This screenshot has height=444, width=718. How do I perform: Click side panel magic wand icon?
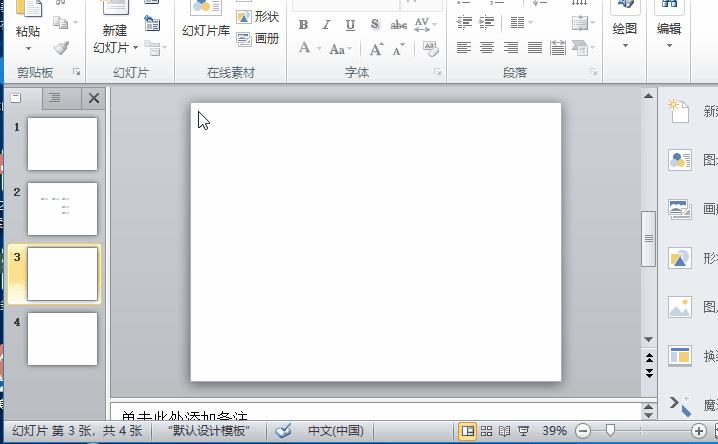pyautogui.click(x=680, y=406)
